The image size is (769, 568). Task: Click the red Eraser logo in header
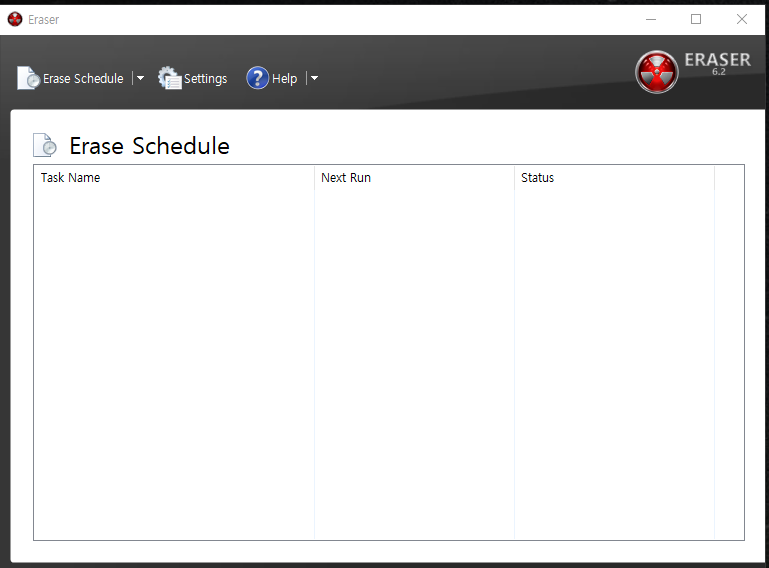(x=657, y=72)
